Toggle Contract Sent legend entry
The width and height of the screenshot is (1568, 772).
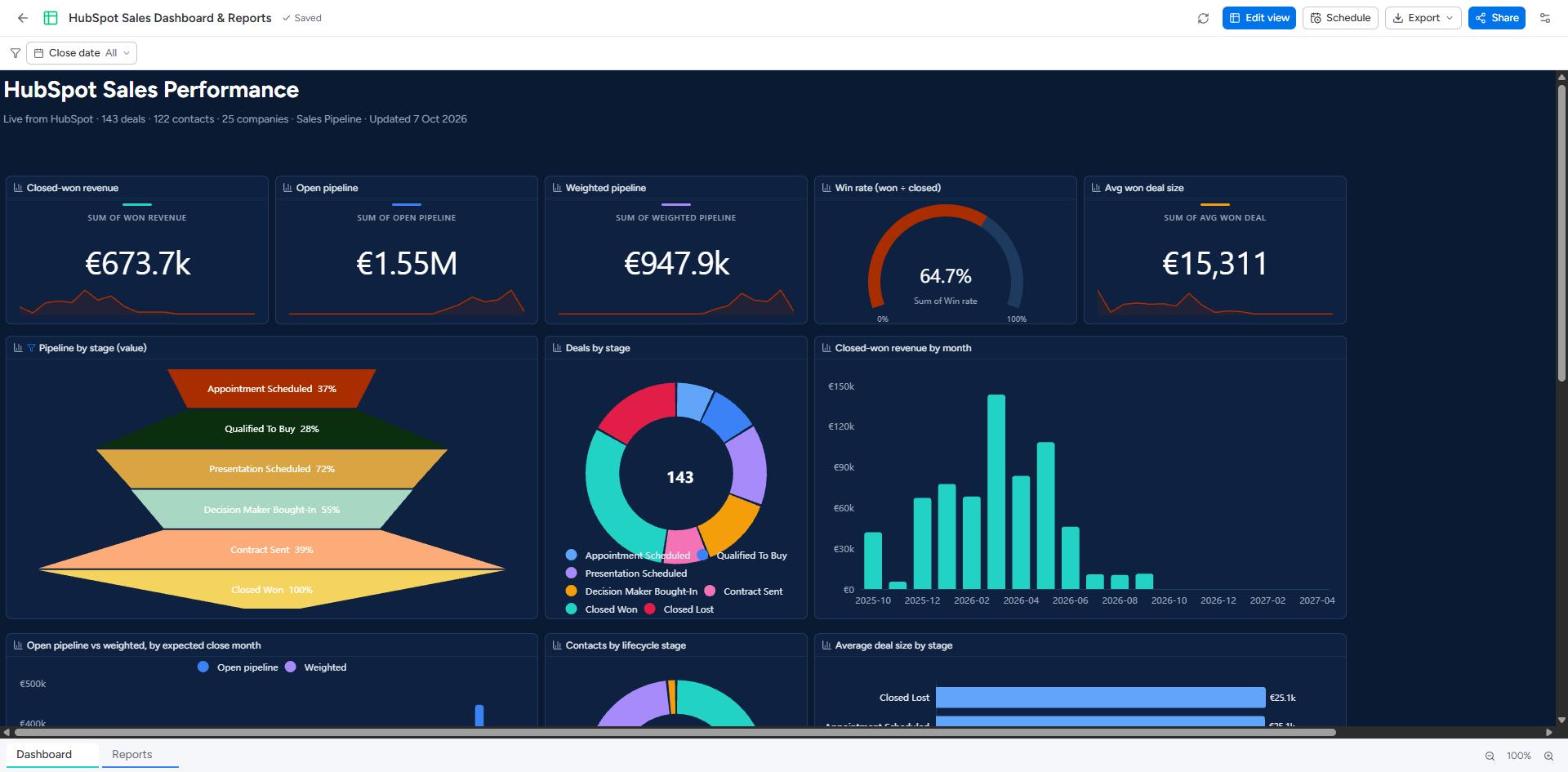click(x=744, y=591)
